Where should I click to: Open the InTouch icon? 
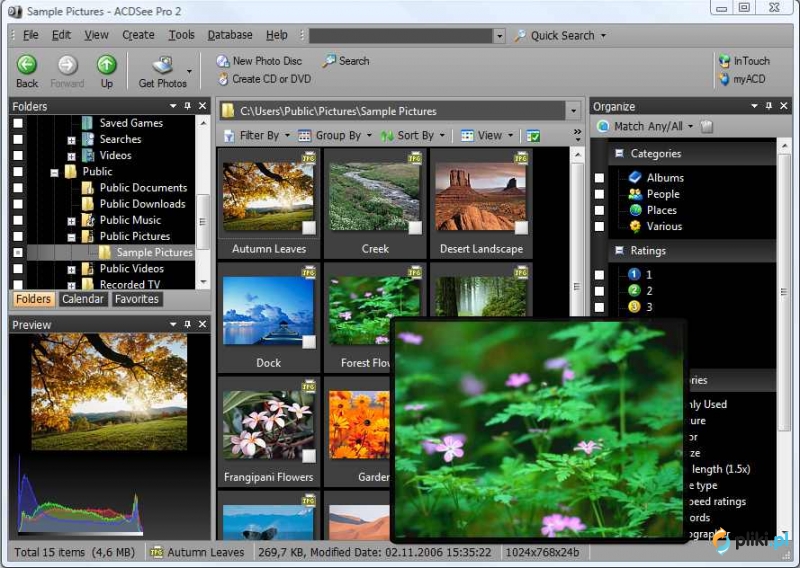(724, 61)
